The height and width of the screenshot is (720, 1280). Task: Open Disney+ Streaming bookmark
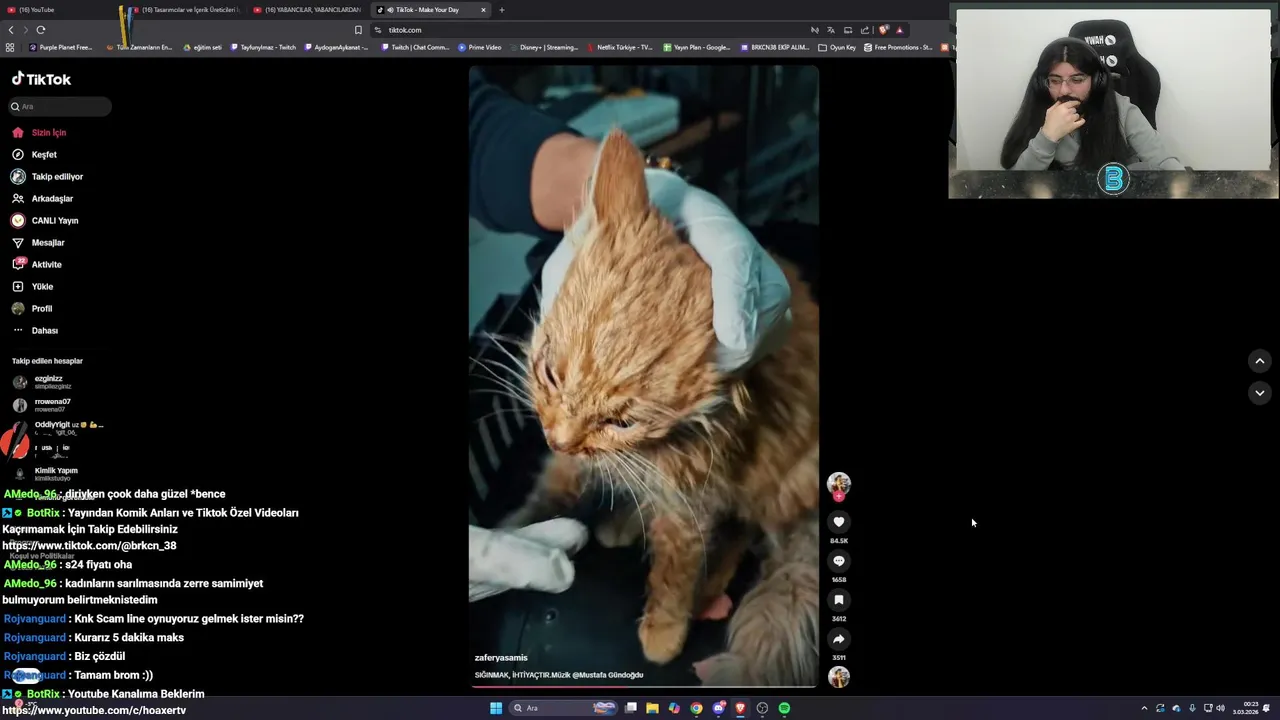544,47
